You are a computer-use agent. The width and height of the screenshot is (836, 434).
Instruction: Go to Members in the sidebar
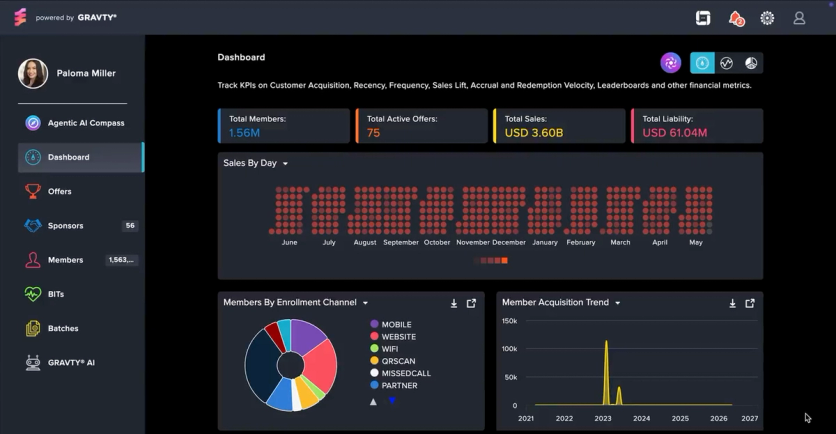tap(81, 260)
